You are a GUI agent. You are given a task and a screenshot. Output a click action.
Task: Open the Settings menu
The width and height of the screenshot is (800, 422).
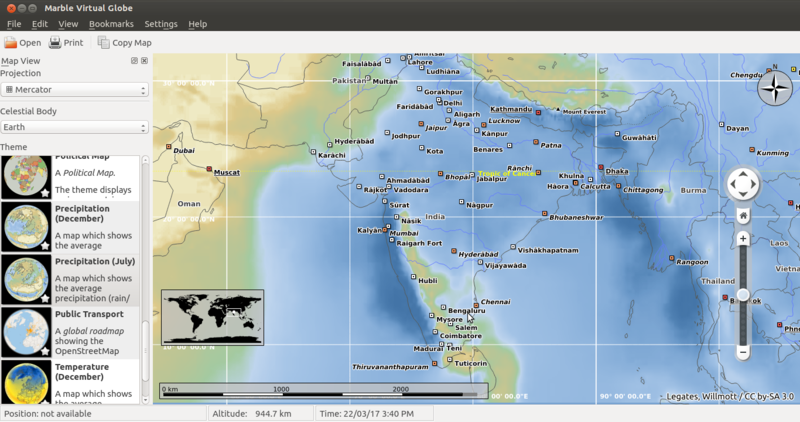pos(161,24)
